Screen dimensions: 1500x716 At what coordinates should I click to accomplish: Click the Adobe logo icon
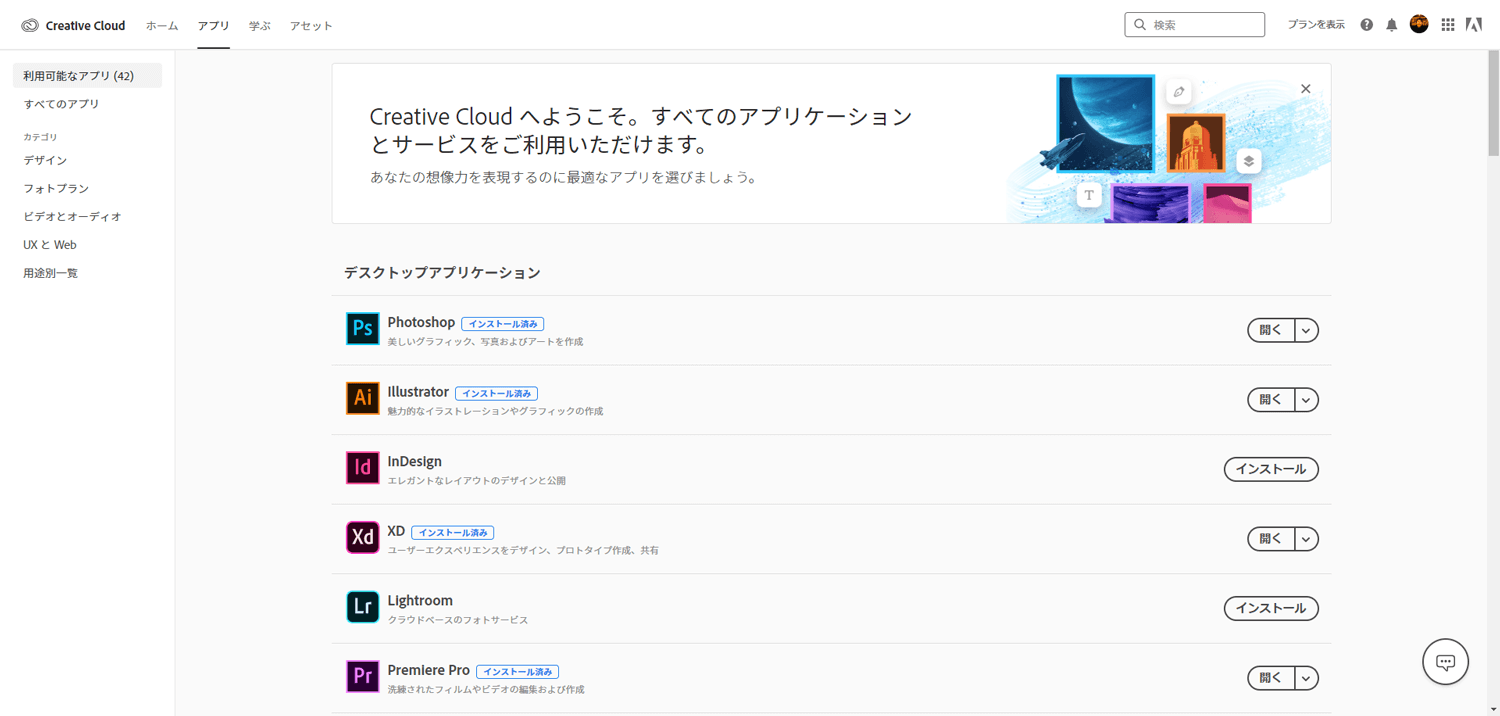click(x=1474, y=25)
